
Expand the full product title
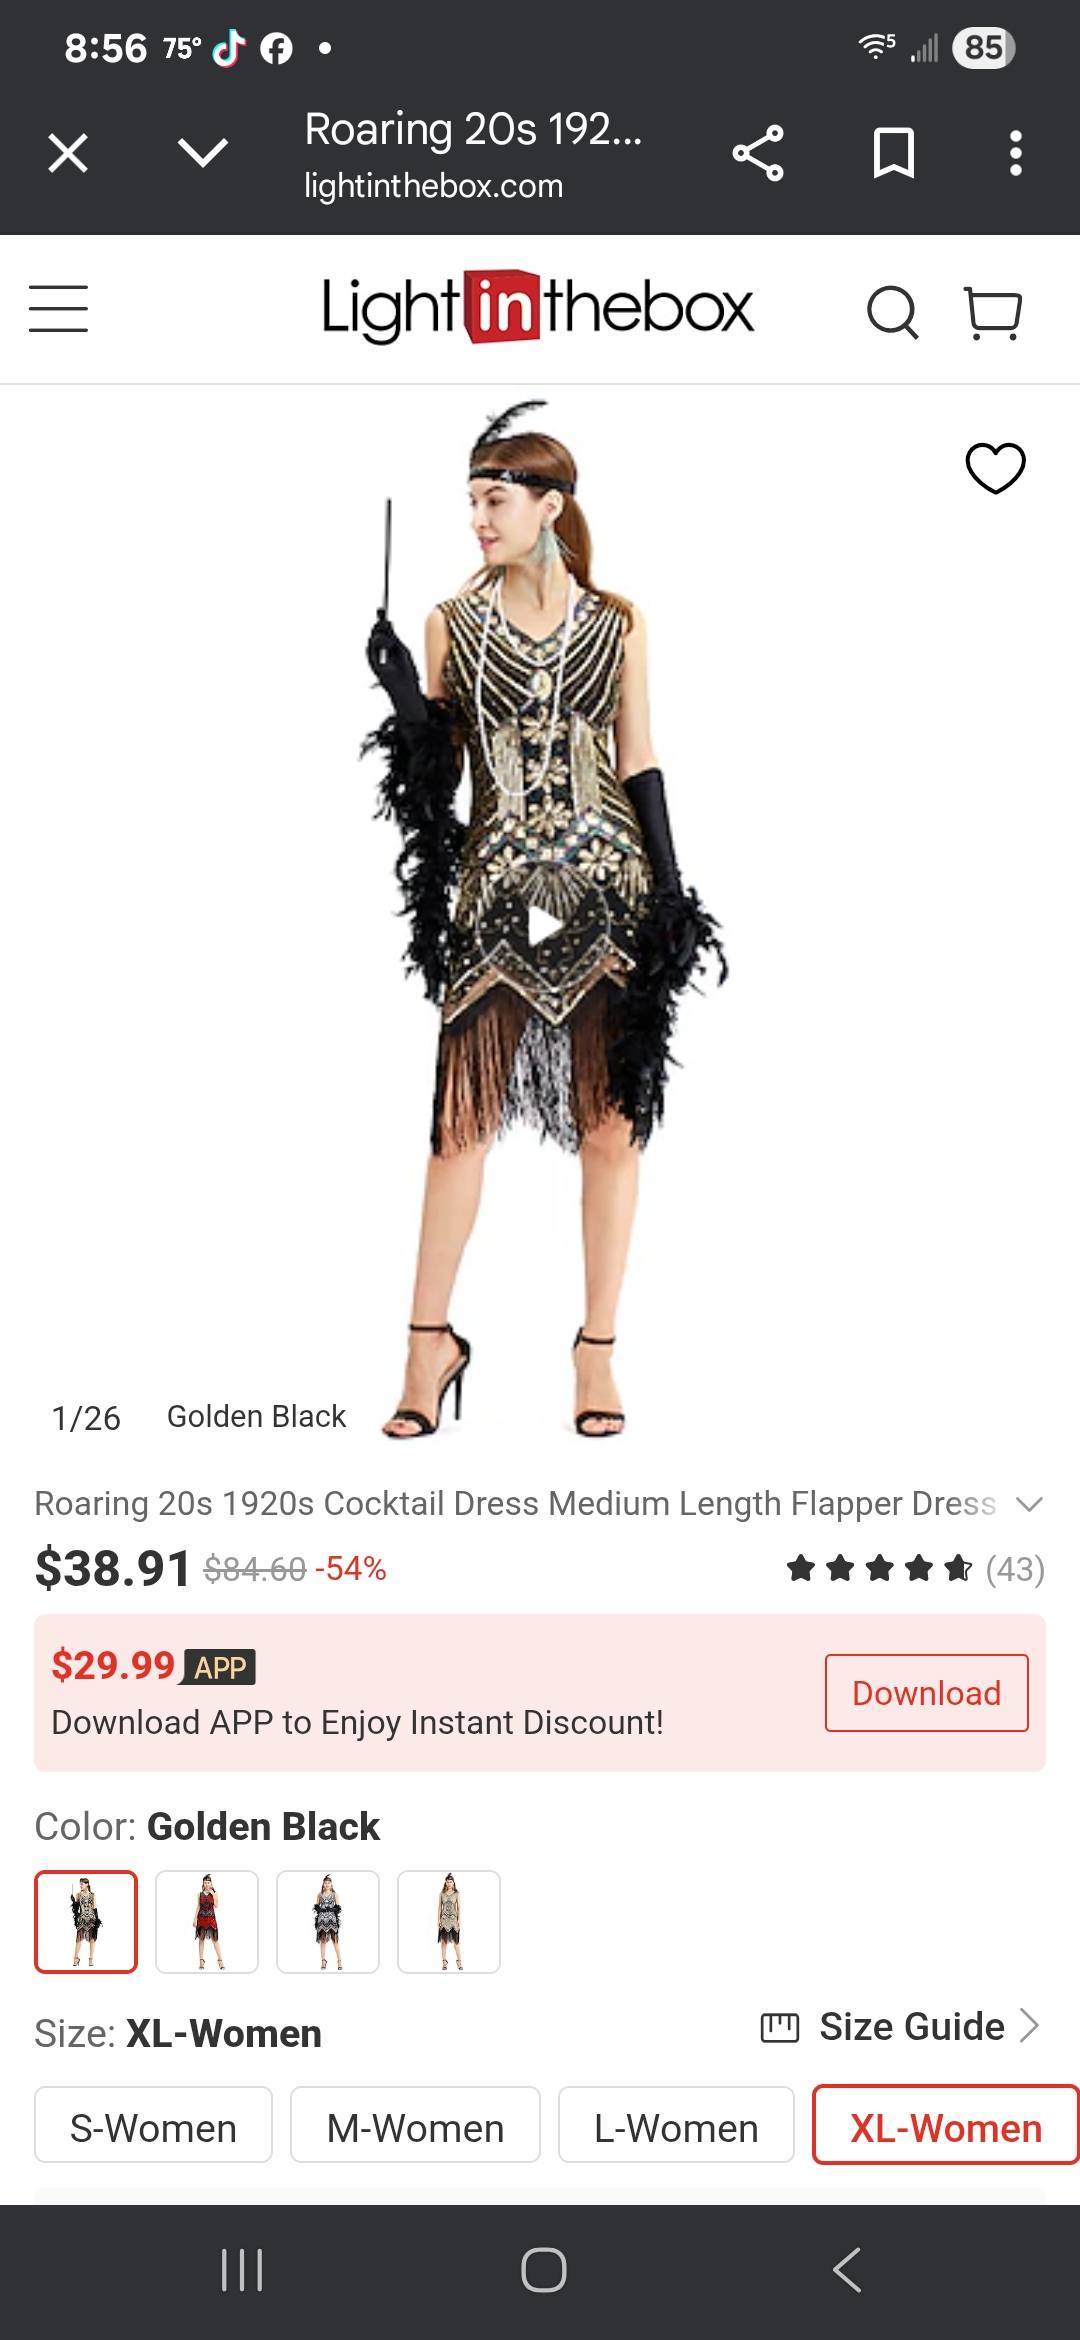click(1029, 1504)
